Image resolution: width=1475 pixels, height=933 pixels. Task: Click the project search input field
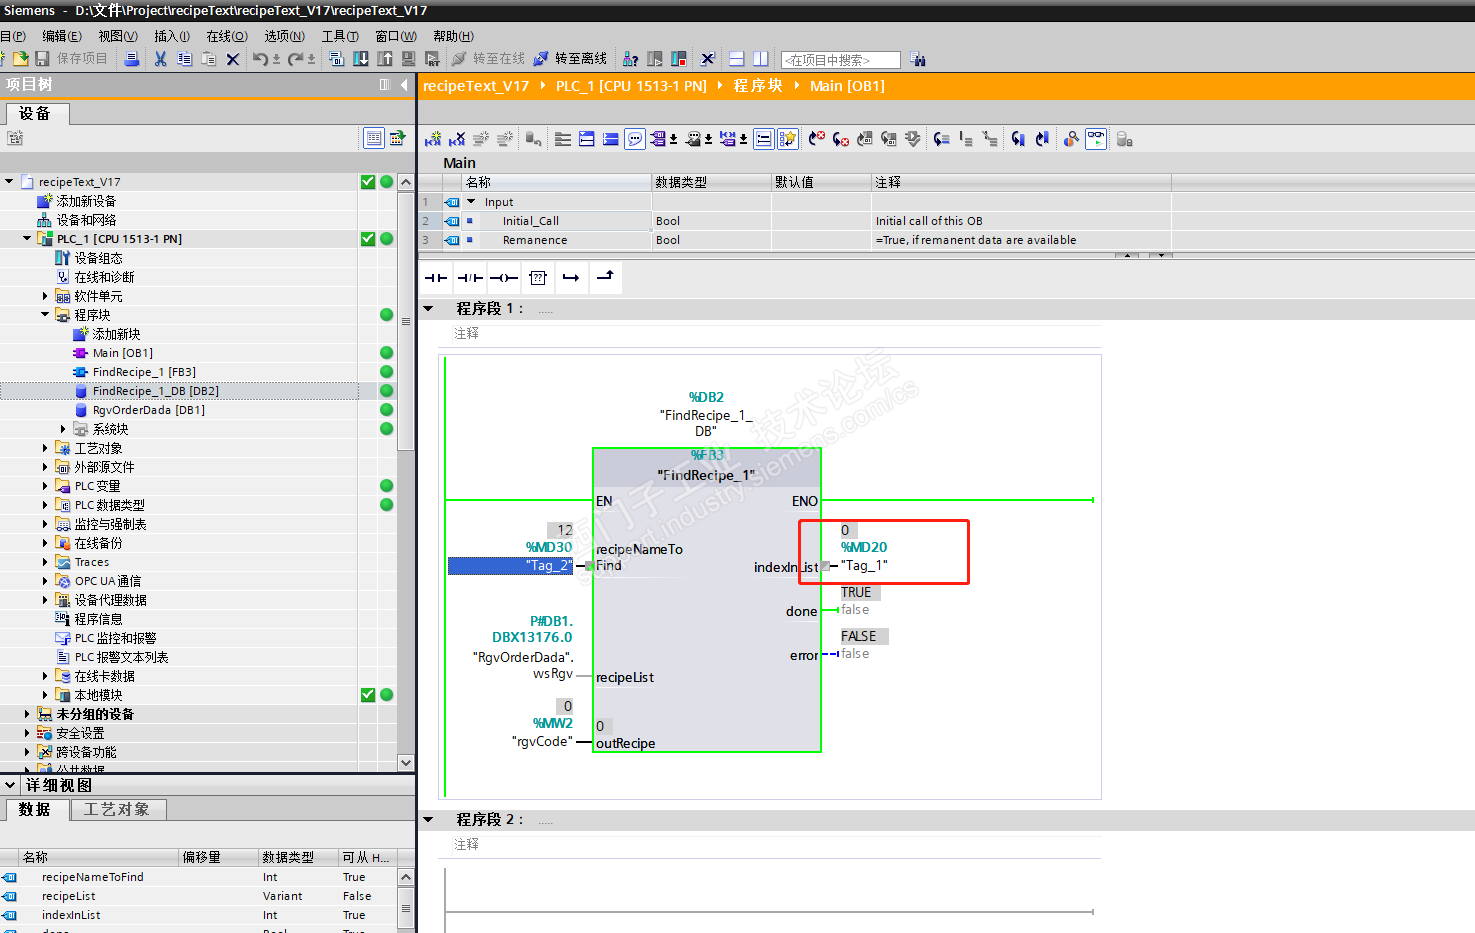point(840,60)
